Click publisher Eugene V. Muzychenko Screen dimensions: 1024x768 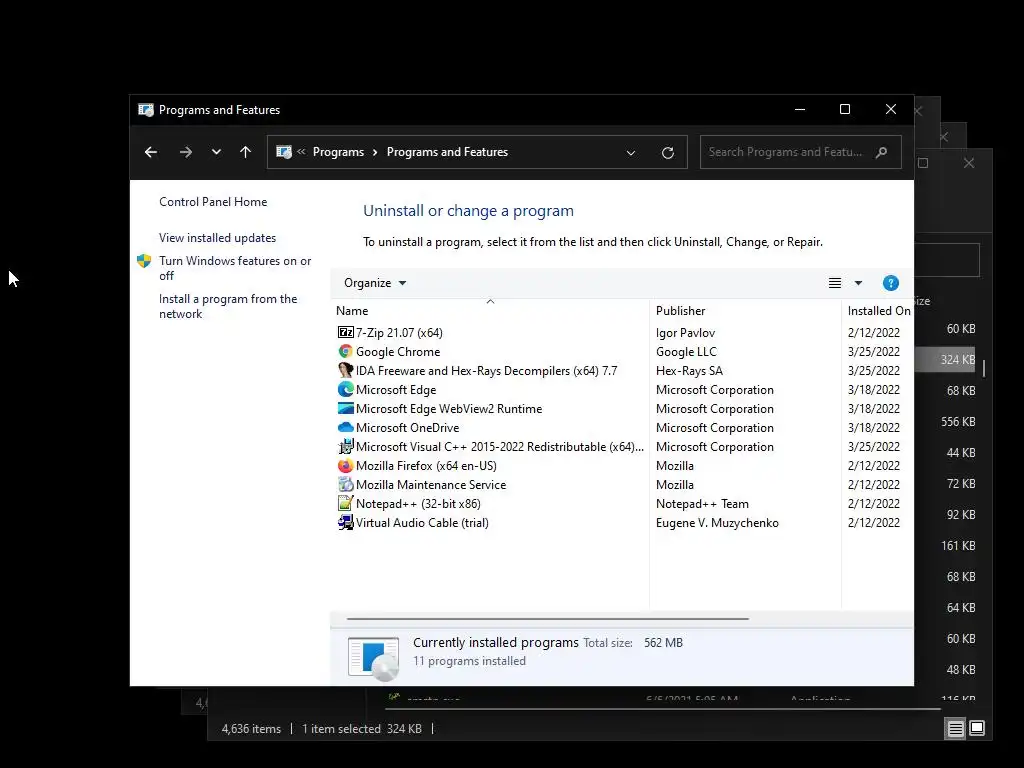[717, 522]
